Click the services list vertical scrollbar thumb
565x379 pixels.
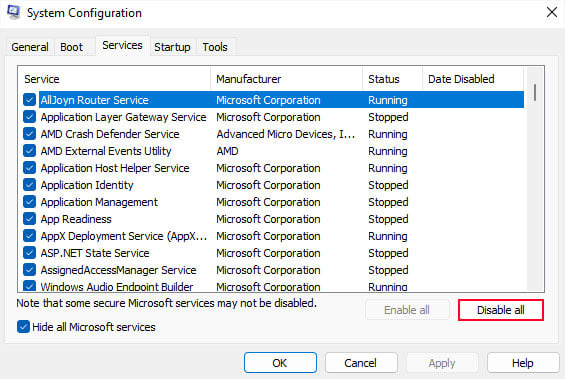click(535, 92)
